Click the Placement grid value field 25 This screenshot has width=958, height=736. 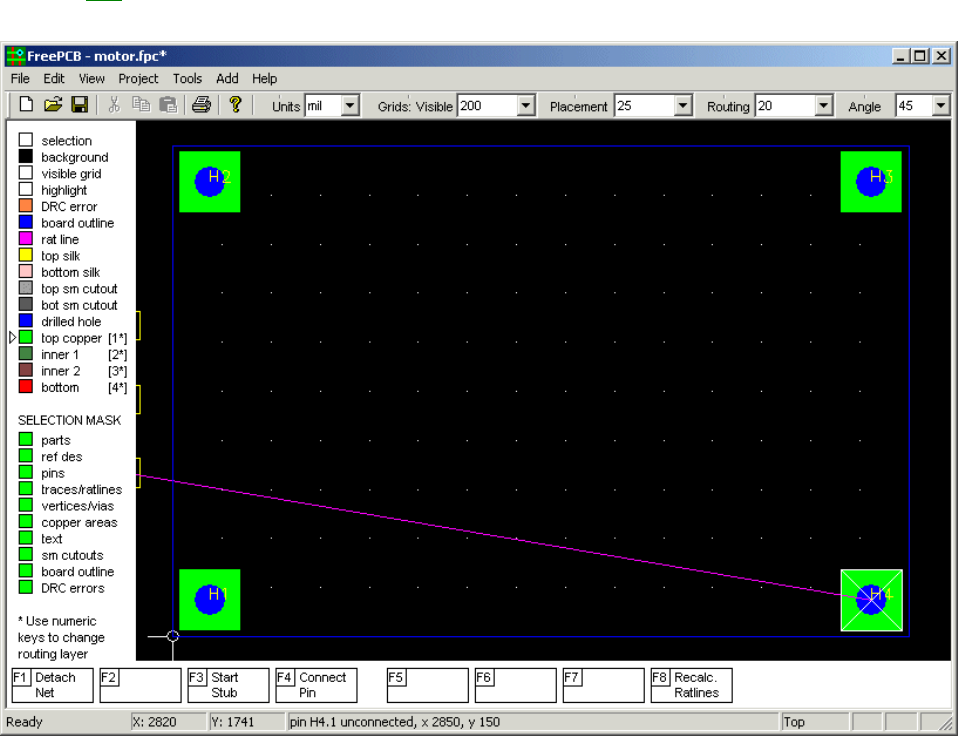coord(645,106)
